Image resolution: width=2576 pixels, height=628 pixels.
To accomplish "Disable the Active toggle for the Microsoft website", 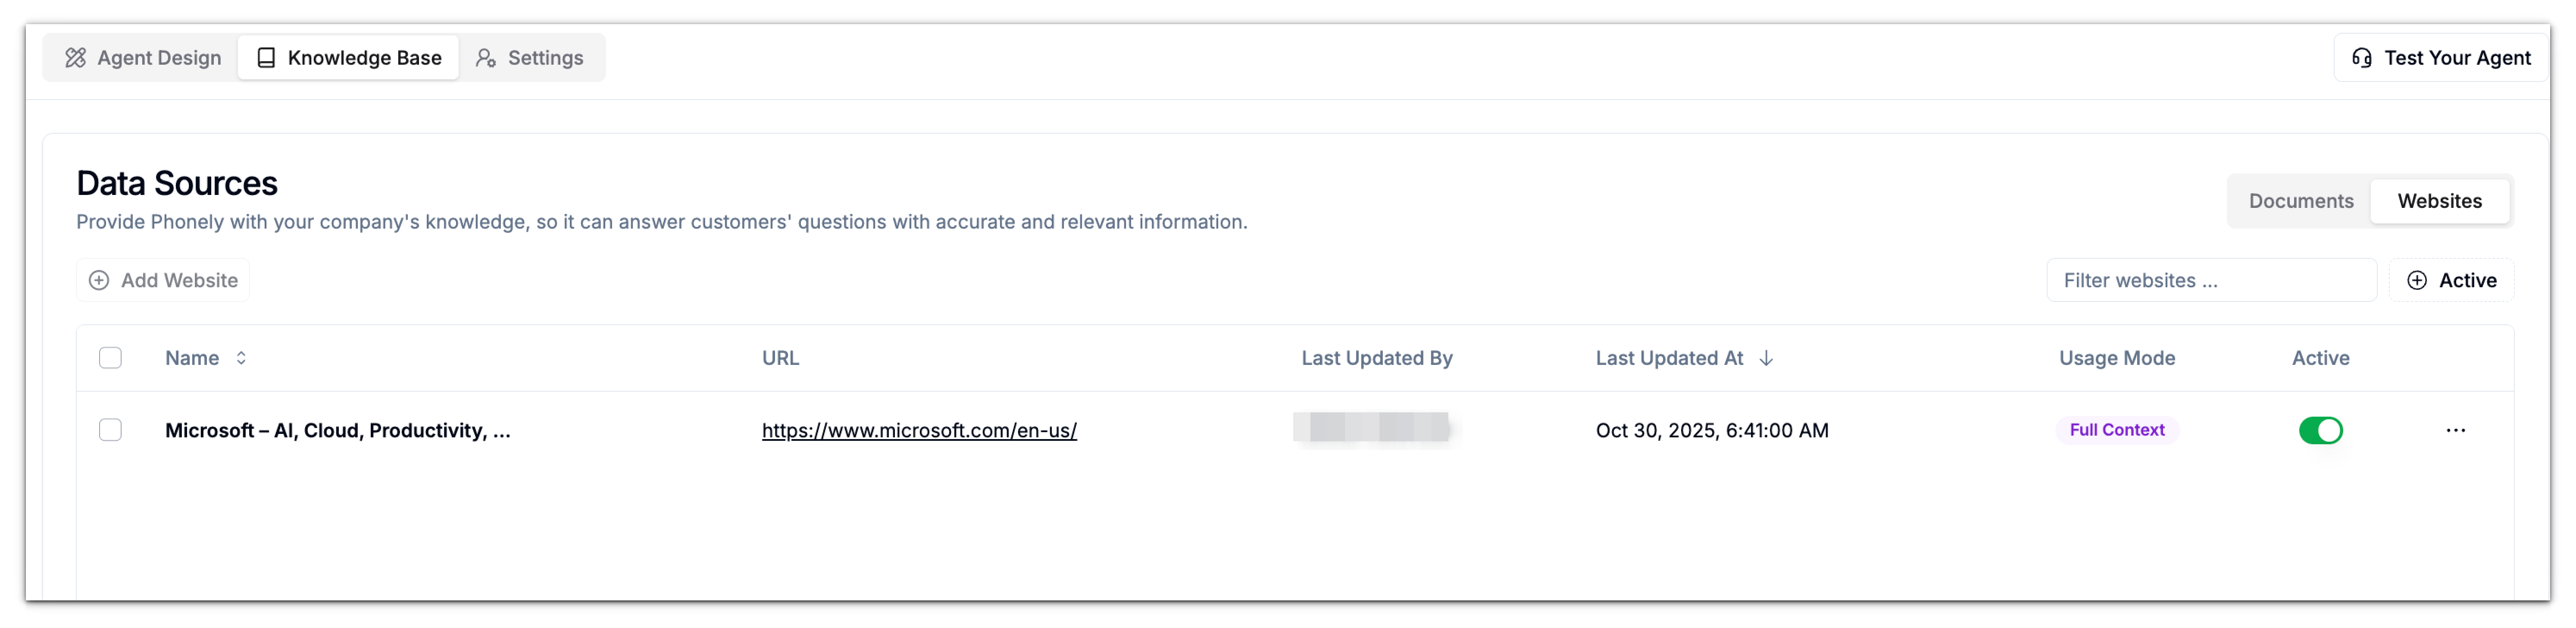I will pyautogui.click(x=2320, y=430).
